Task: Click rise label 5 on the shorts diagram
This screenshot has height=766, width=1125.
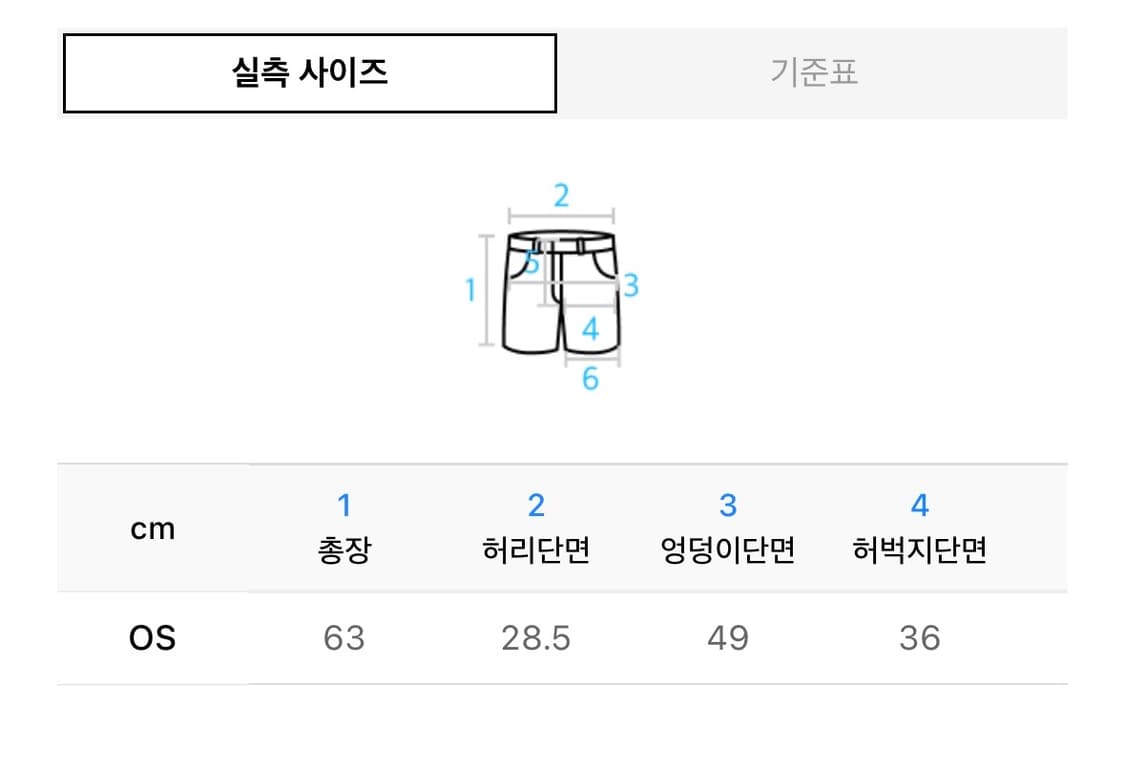Action: (x=532, y=264)
